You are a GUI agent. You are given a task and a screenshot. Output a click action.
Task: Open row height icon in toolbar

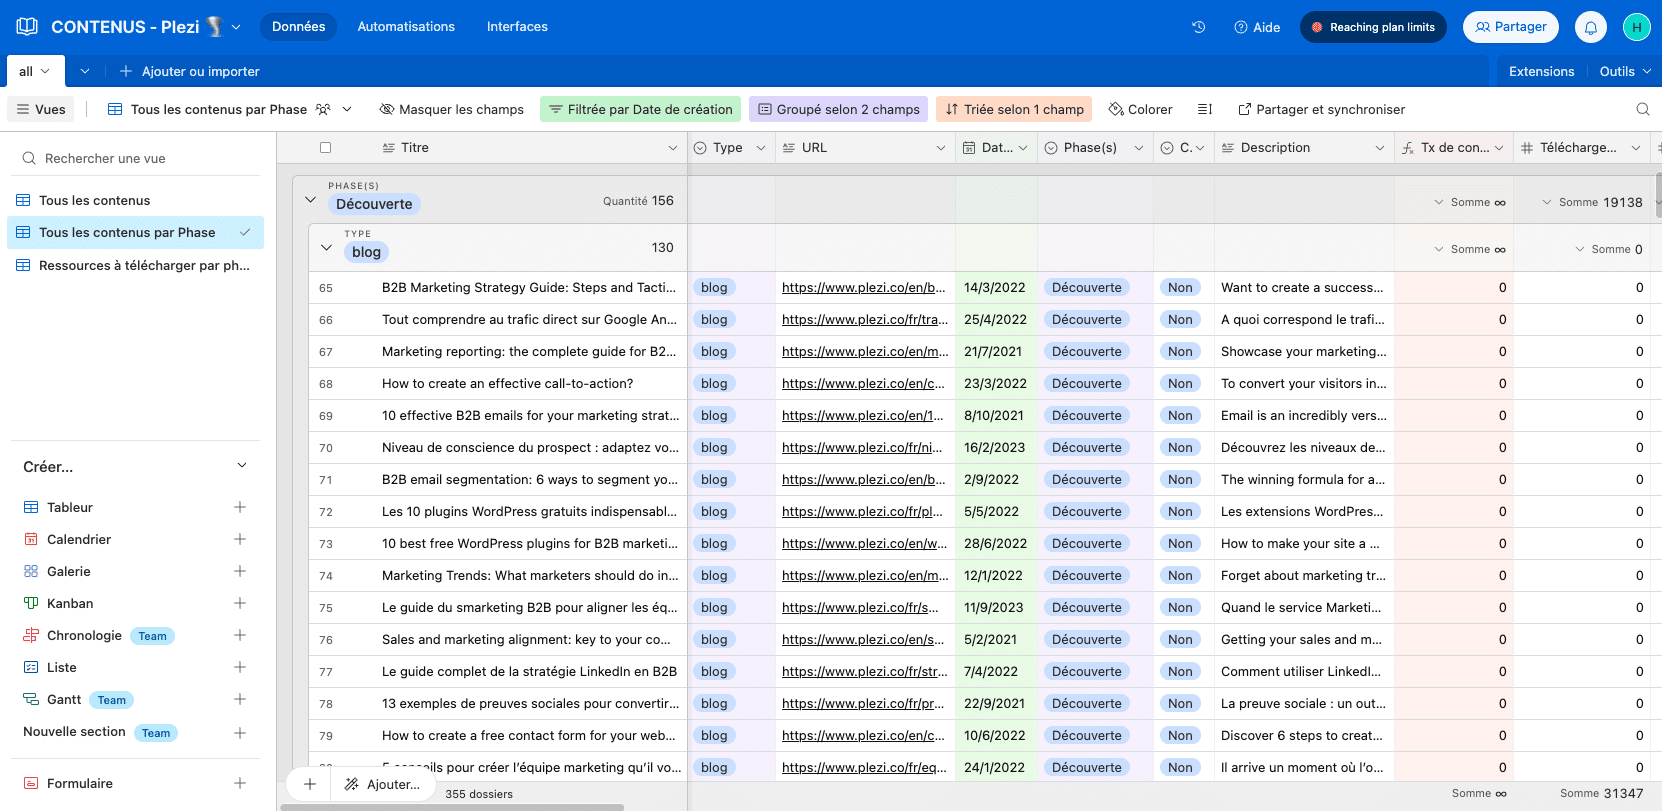[1205, 109]
